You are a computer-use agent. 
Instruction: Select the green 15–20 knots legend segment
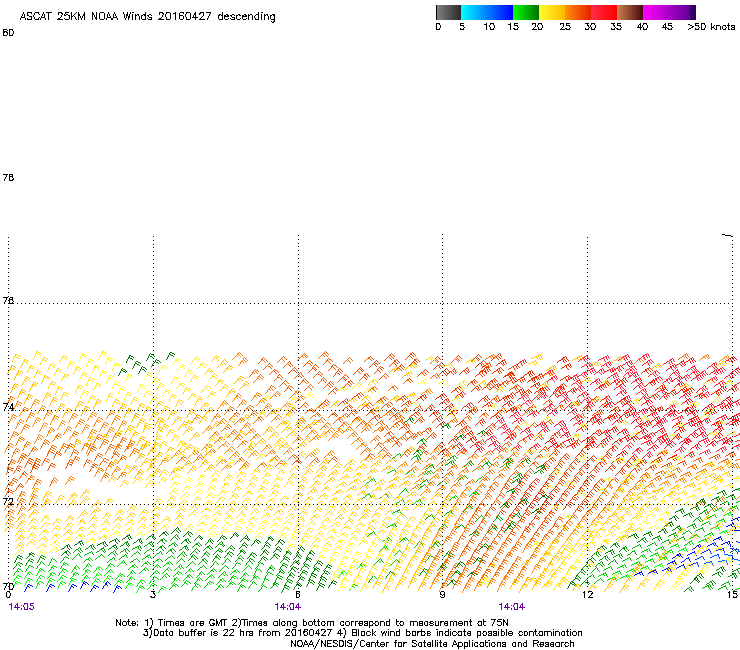pos(526,12)
